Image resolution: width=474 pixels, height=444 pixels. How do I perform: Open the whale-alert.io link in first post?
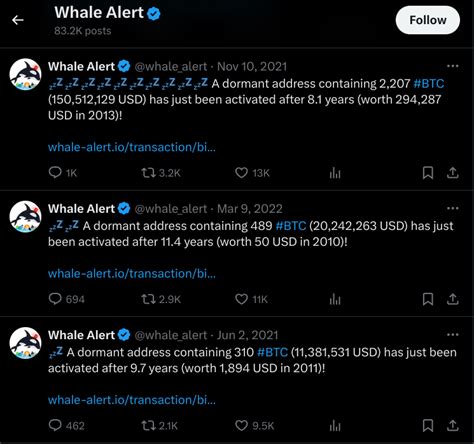132,147
